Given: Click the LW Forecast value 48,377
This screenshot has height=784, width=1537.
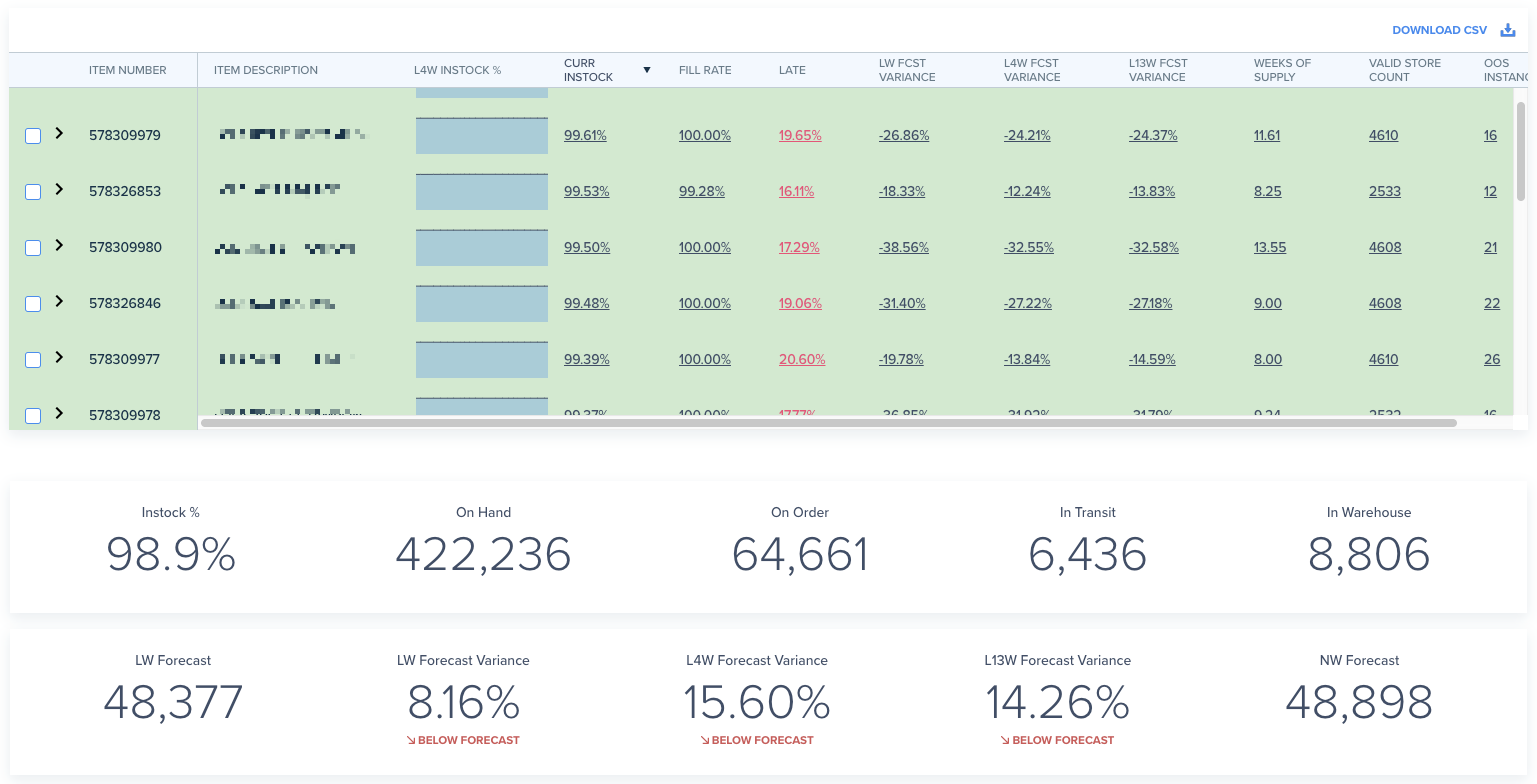Looking at the screenshot, I should (x=173, y=703).
